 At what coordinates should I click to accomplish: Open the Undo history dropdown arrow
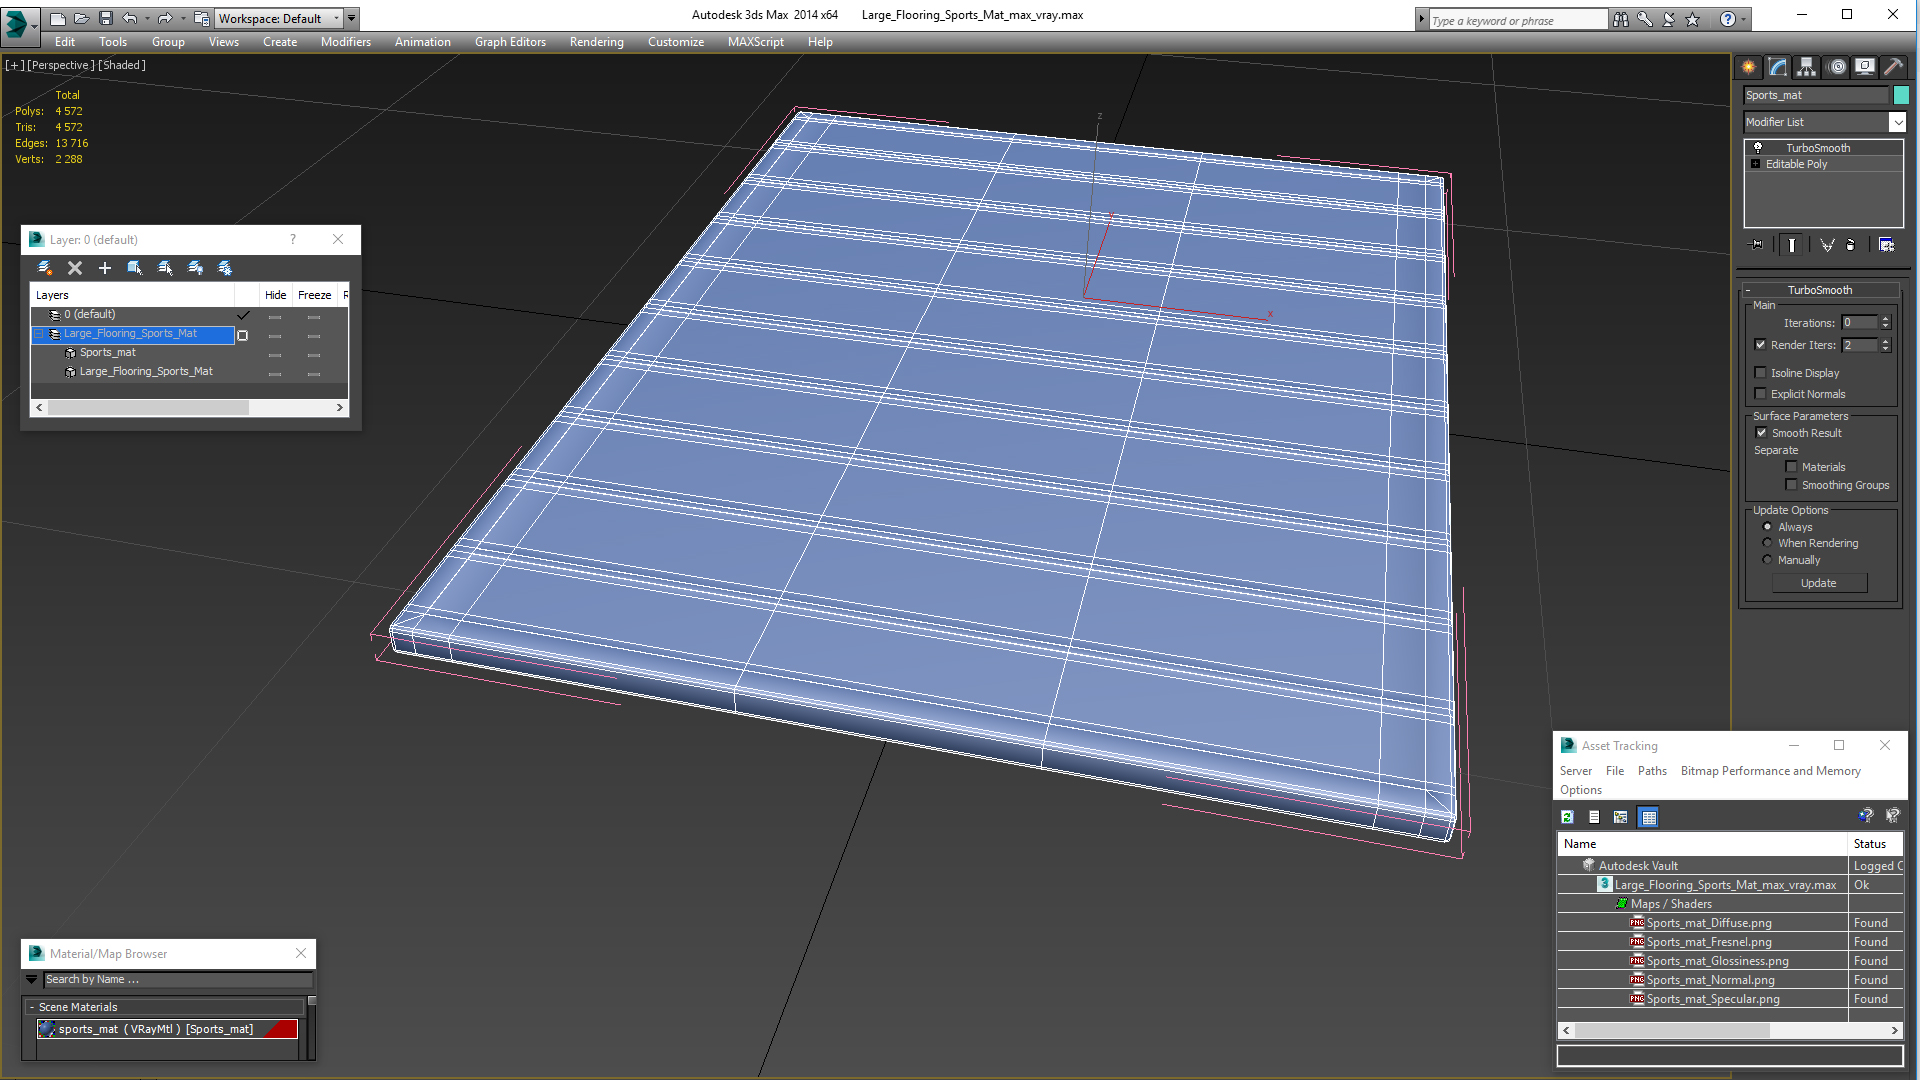[147, 18]
